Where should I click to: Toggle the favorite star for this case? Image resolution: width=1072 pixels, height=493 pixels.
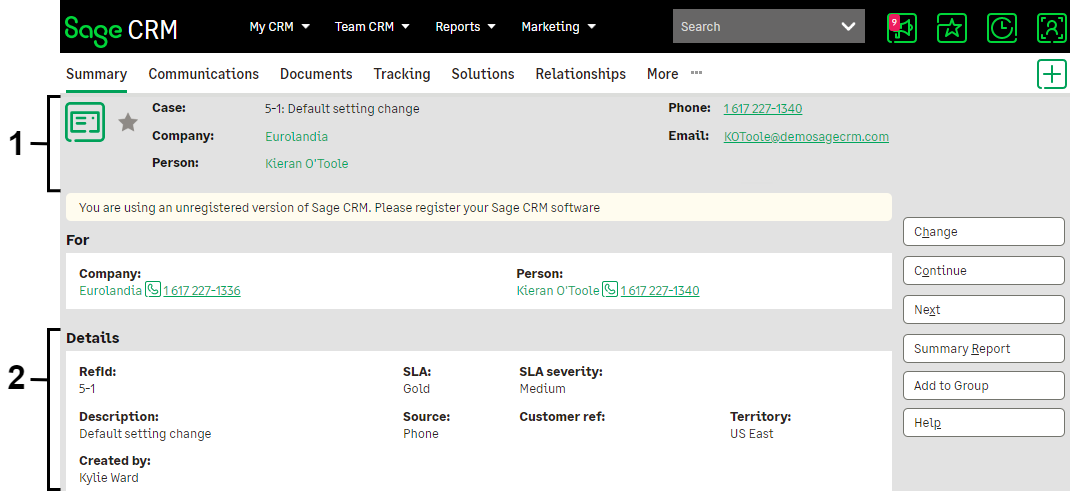tap(128, 122)
